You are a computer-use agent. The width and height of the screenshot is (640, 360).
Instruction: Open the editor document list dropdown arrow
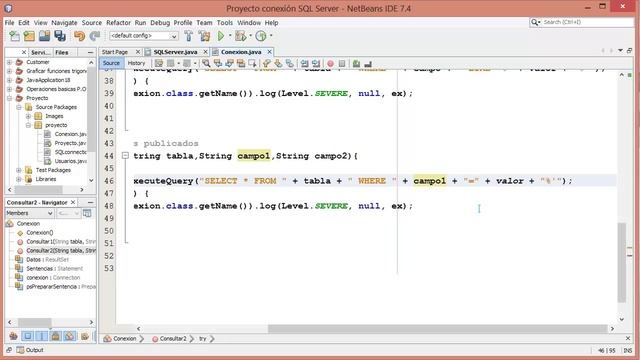(x=620, y=51)
